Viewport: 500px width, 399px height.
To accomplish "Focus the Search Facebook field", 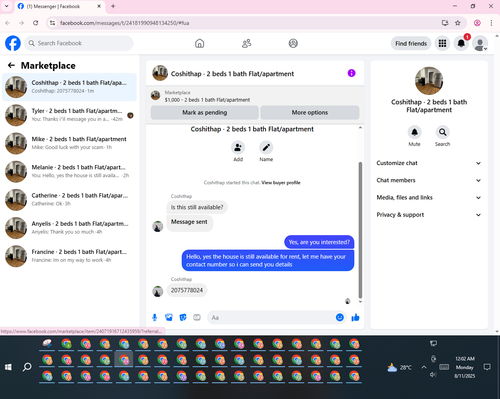I will click(79, 43).
